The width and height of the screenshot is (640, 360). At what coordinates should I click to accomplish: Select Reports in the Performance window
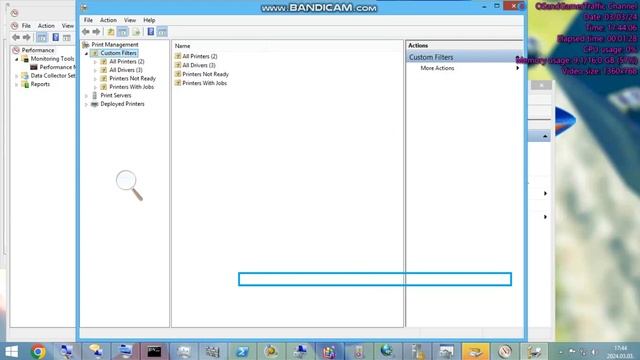(40, 84)
